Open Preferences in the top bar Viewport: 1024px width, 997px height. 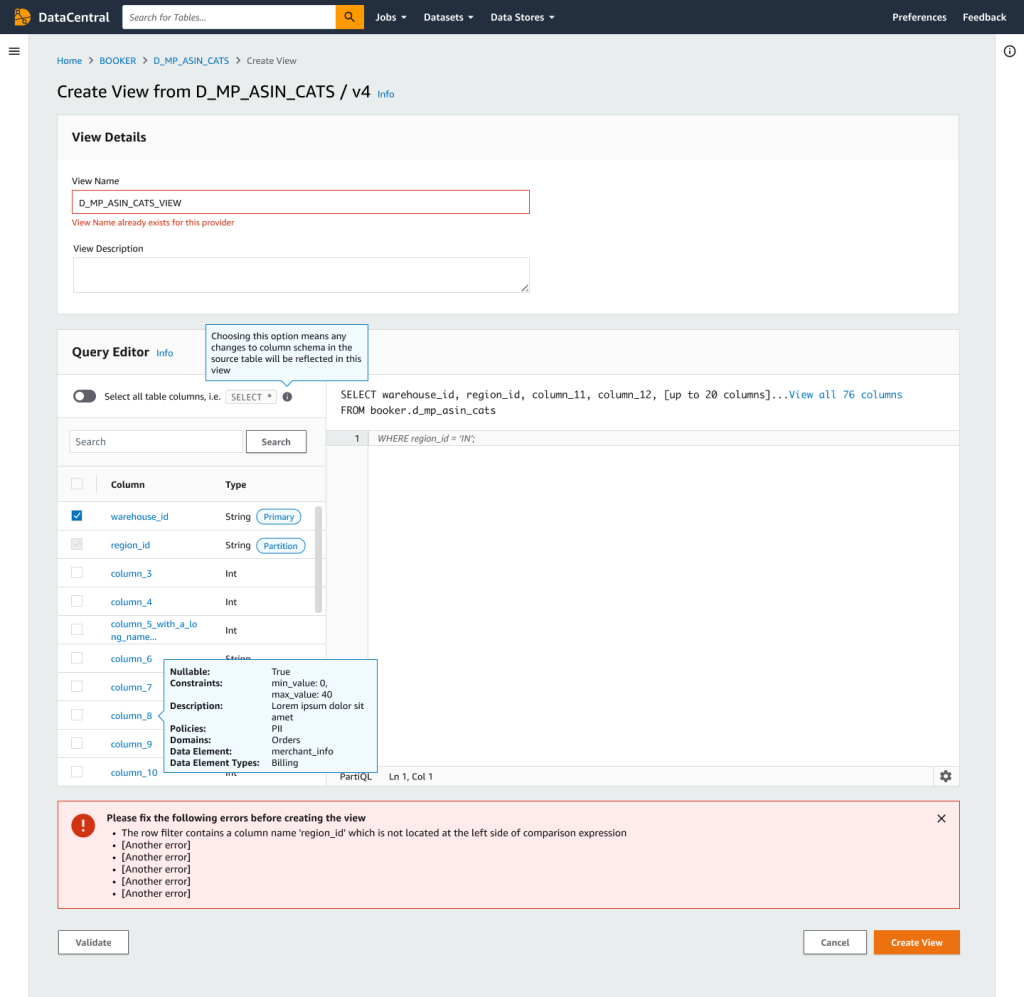(919, 18)
